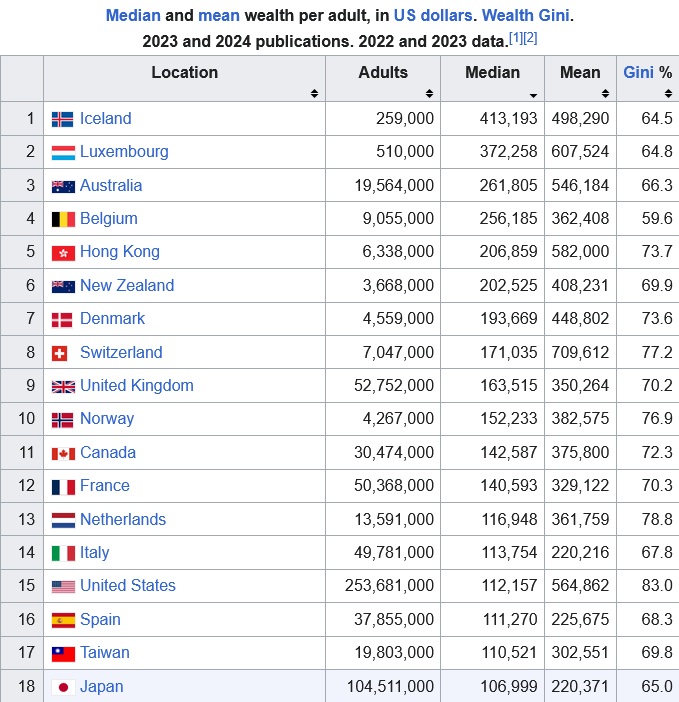Viewport: 679px width, 702px height.
Task: Select Belgium Gini value 59.6
Action: coord(657,218)
